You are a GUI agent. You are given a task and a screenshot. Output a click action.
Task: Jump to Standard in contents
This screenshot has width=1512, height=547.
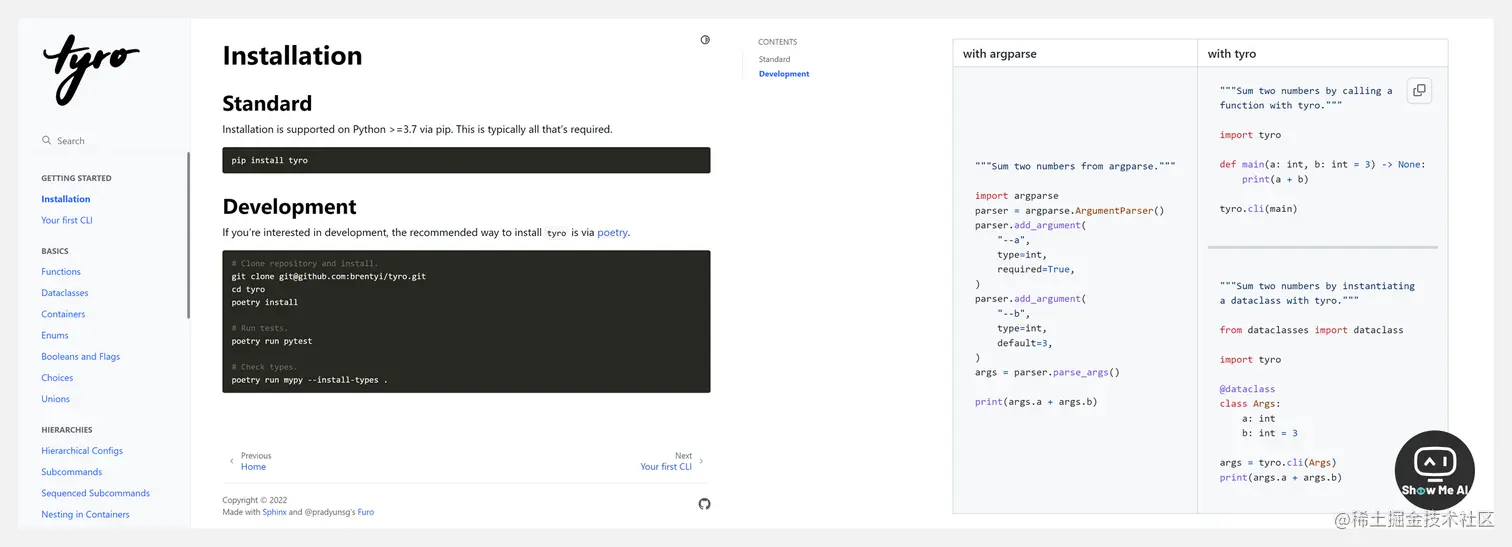pos(775,59)
